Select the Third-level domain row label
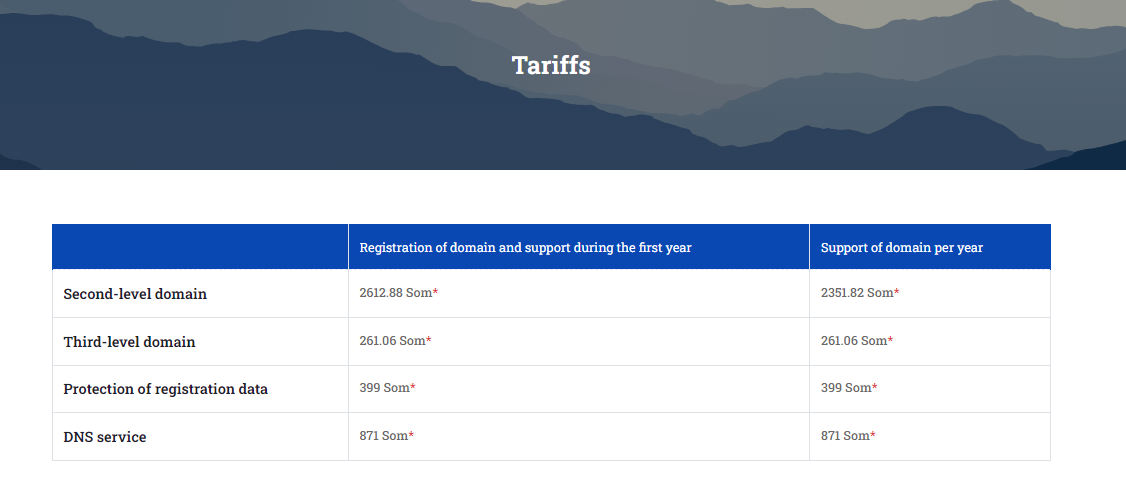 click(129, 342)
